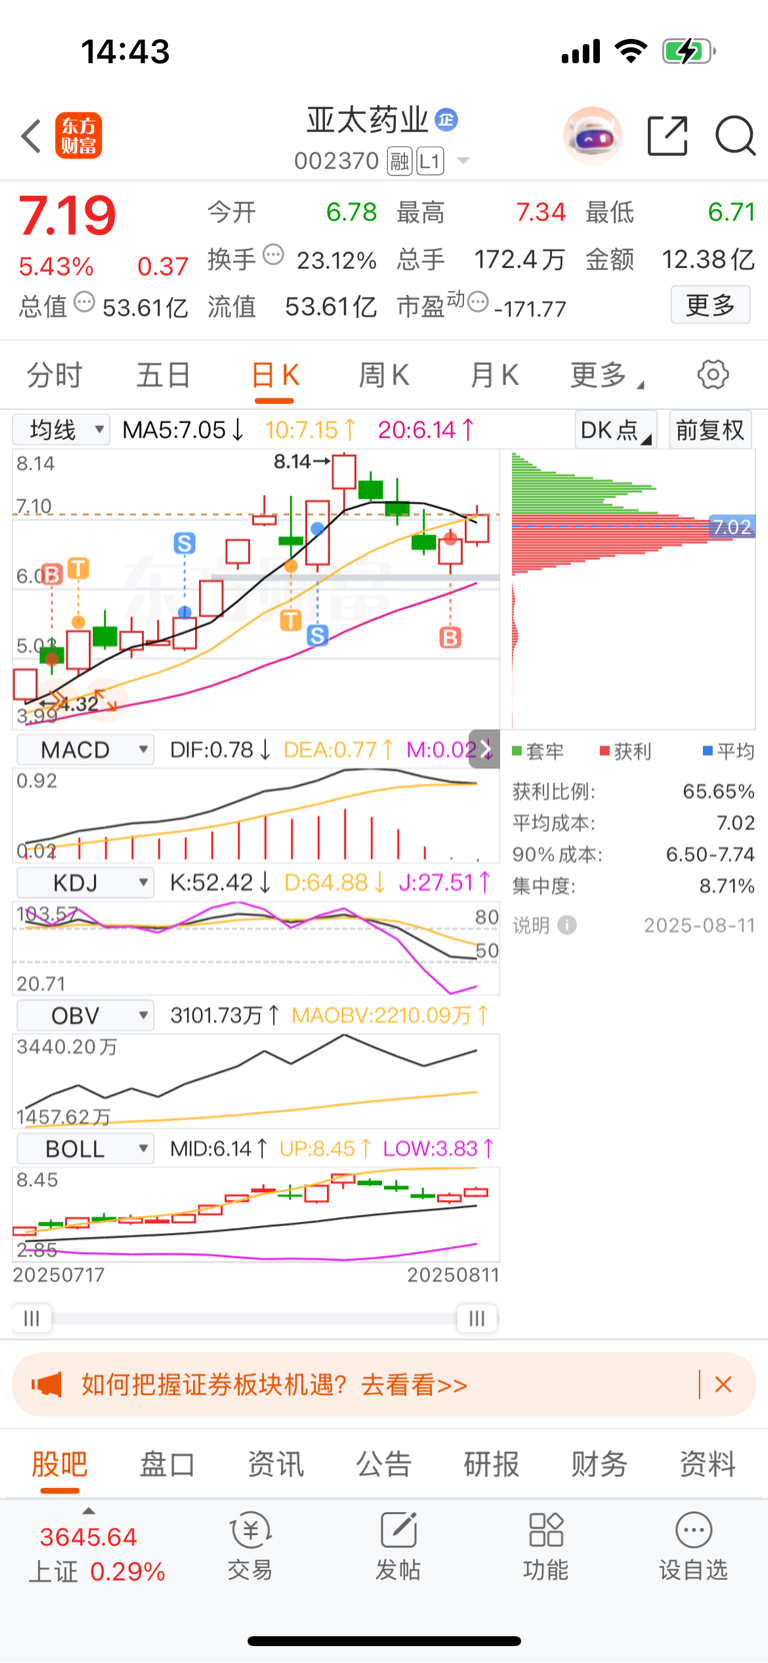Tap the 7.02 average cost label

(x=732, y=527)
